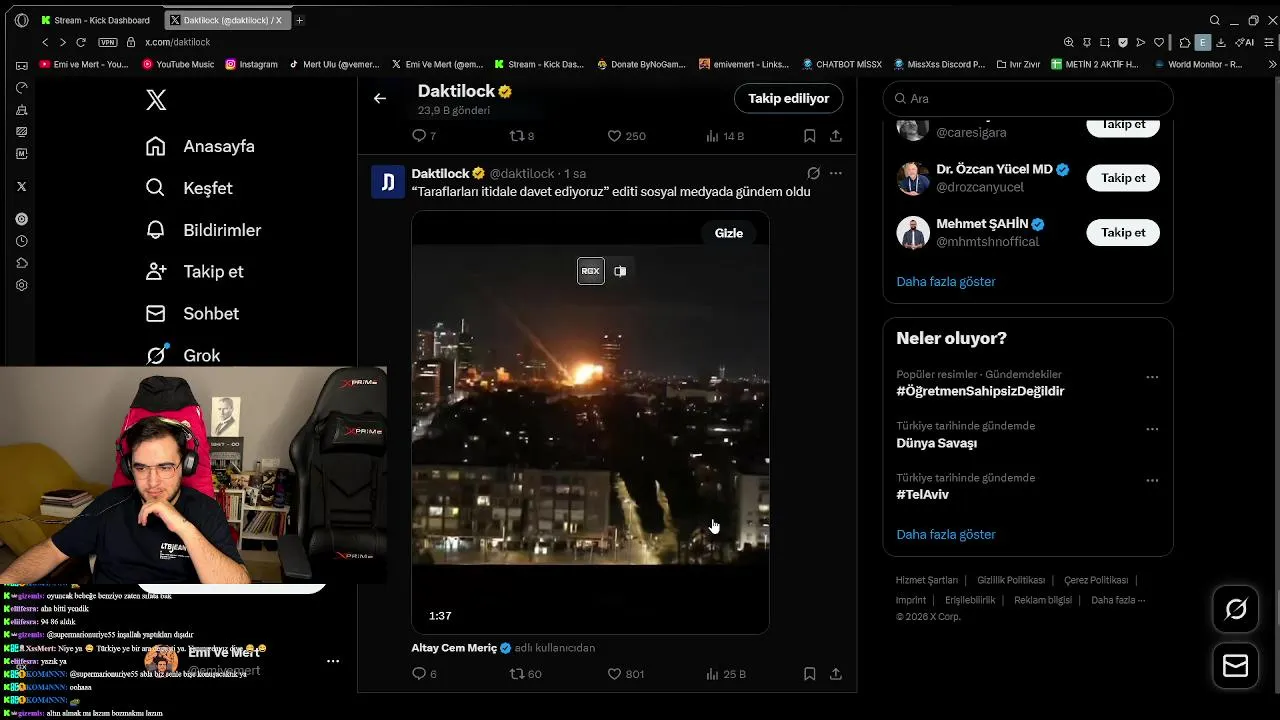Screen dimensions: 1280x720
Task: Open GX Cleaner sidebar icon
Action: point(22,110)
